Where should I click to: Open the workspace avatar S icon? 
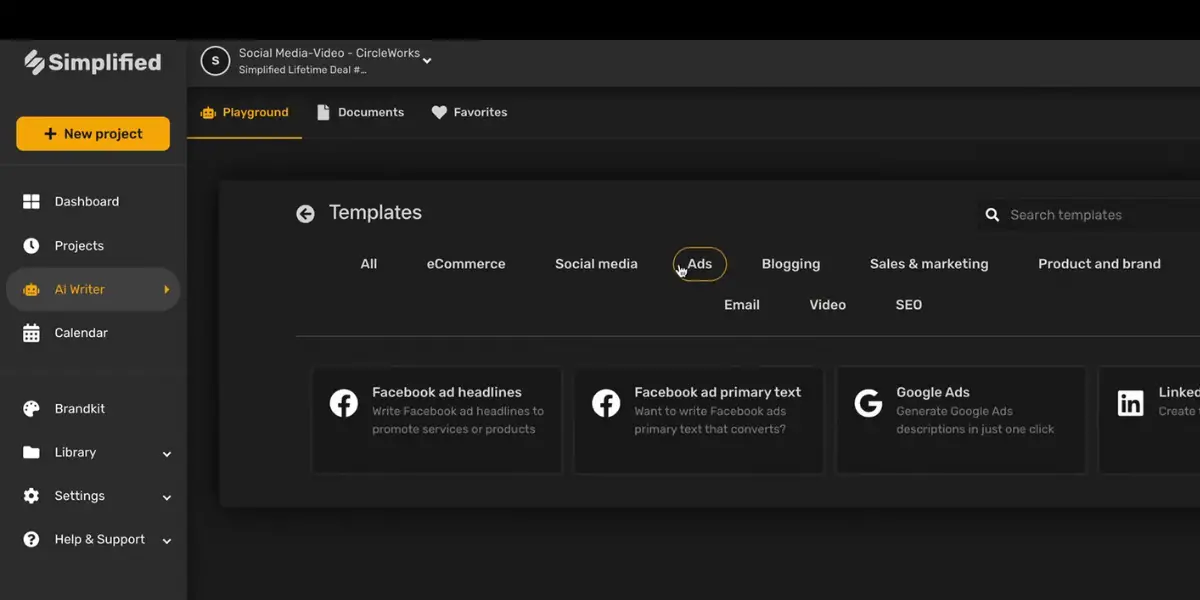(x=215, y=61)
